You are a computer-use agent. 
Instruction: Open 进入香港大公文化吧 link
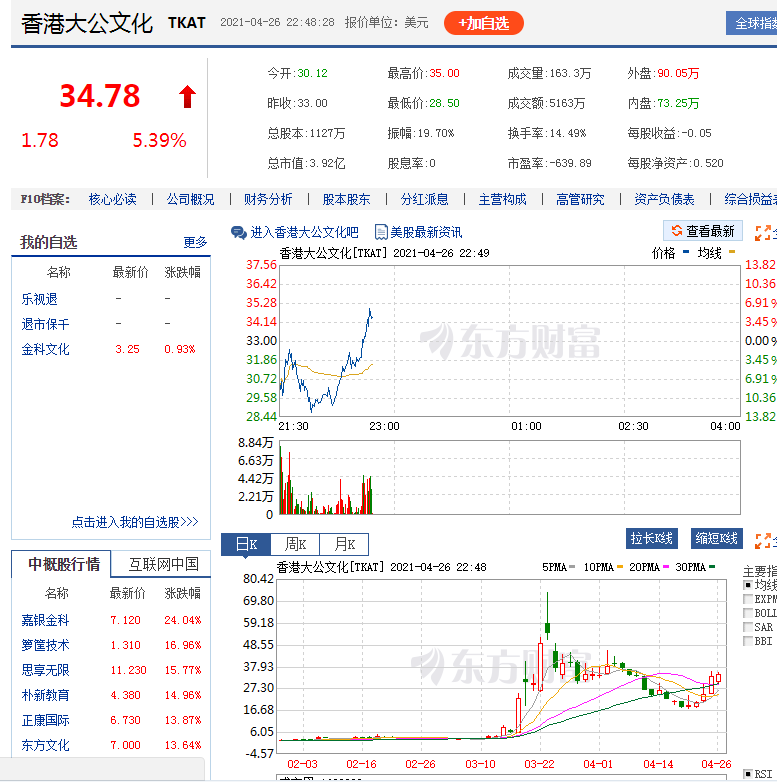tap(304, 232)
